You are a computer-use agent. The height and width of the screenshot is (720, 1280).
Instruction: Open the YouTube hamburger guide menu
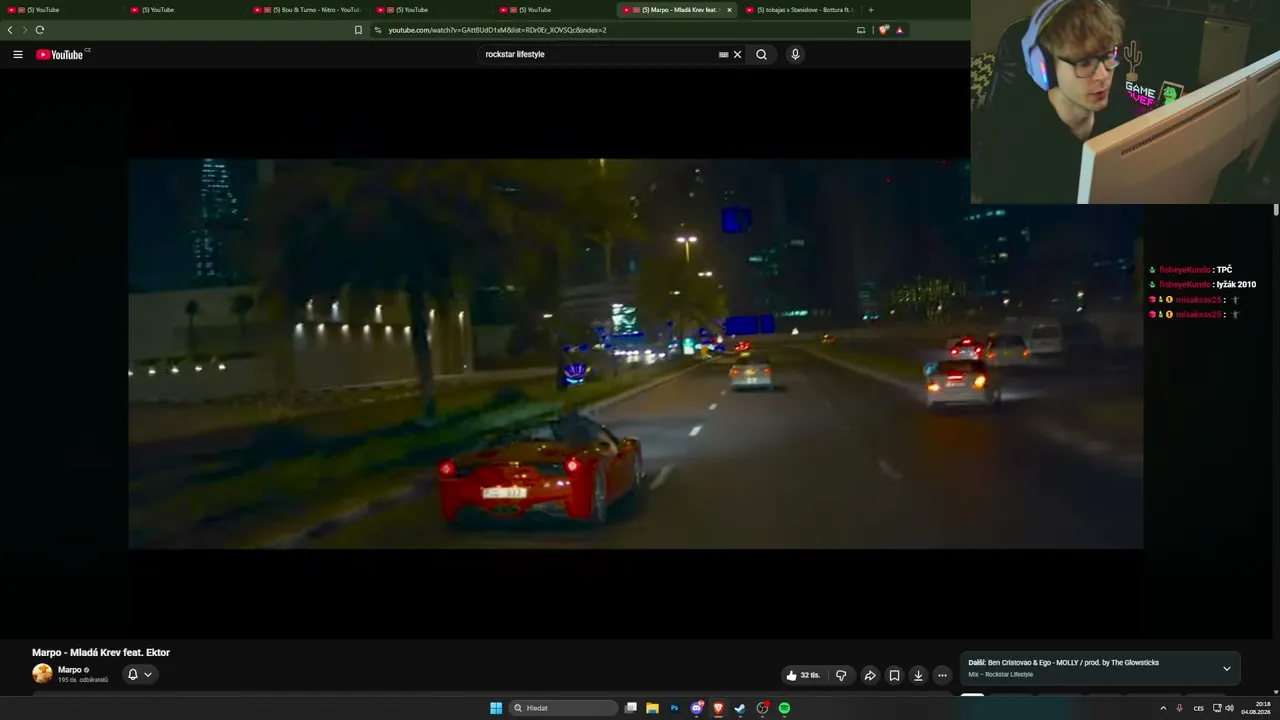[x=18, y=55]
